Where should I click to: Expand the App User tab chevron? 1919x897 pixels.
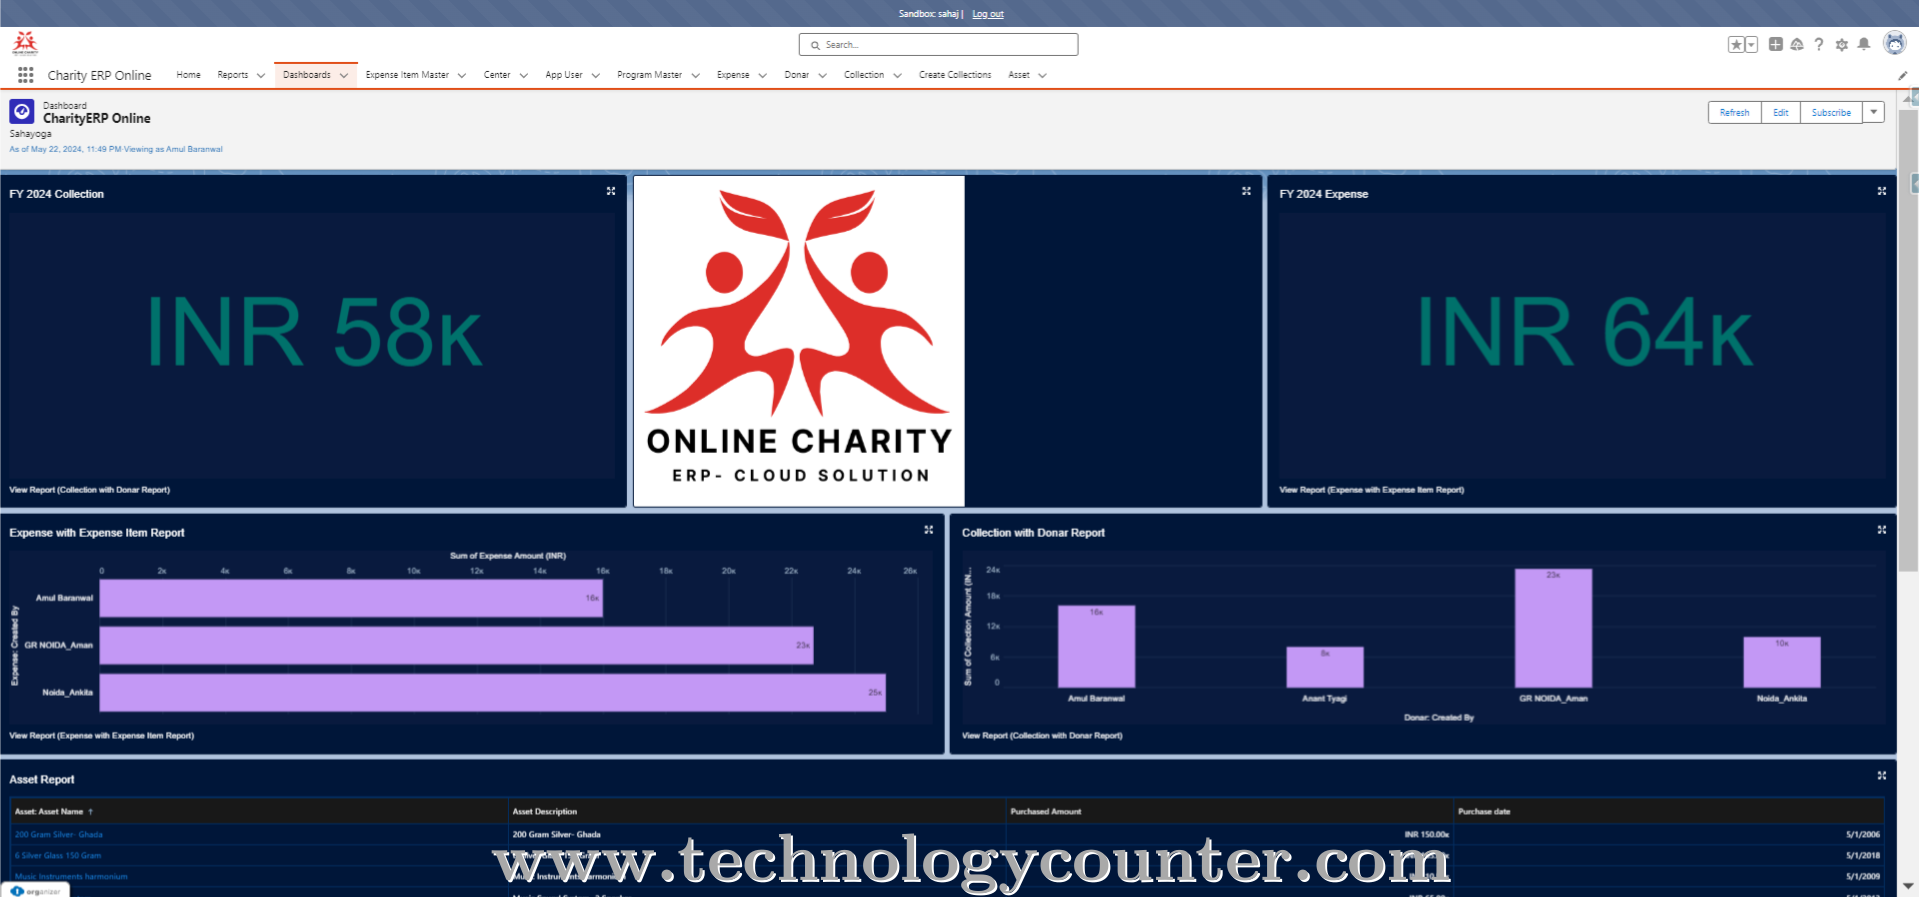click(x=596, y=75)
